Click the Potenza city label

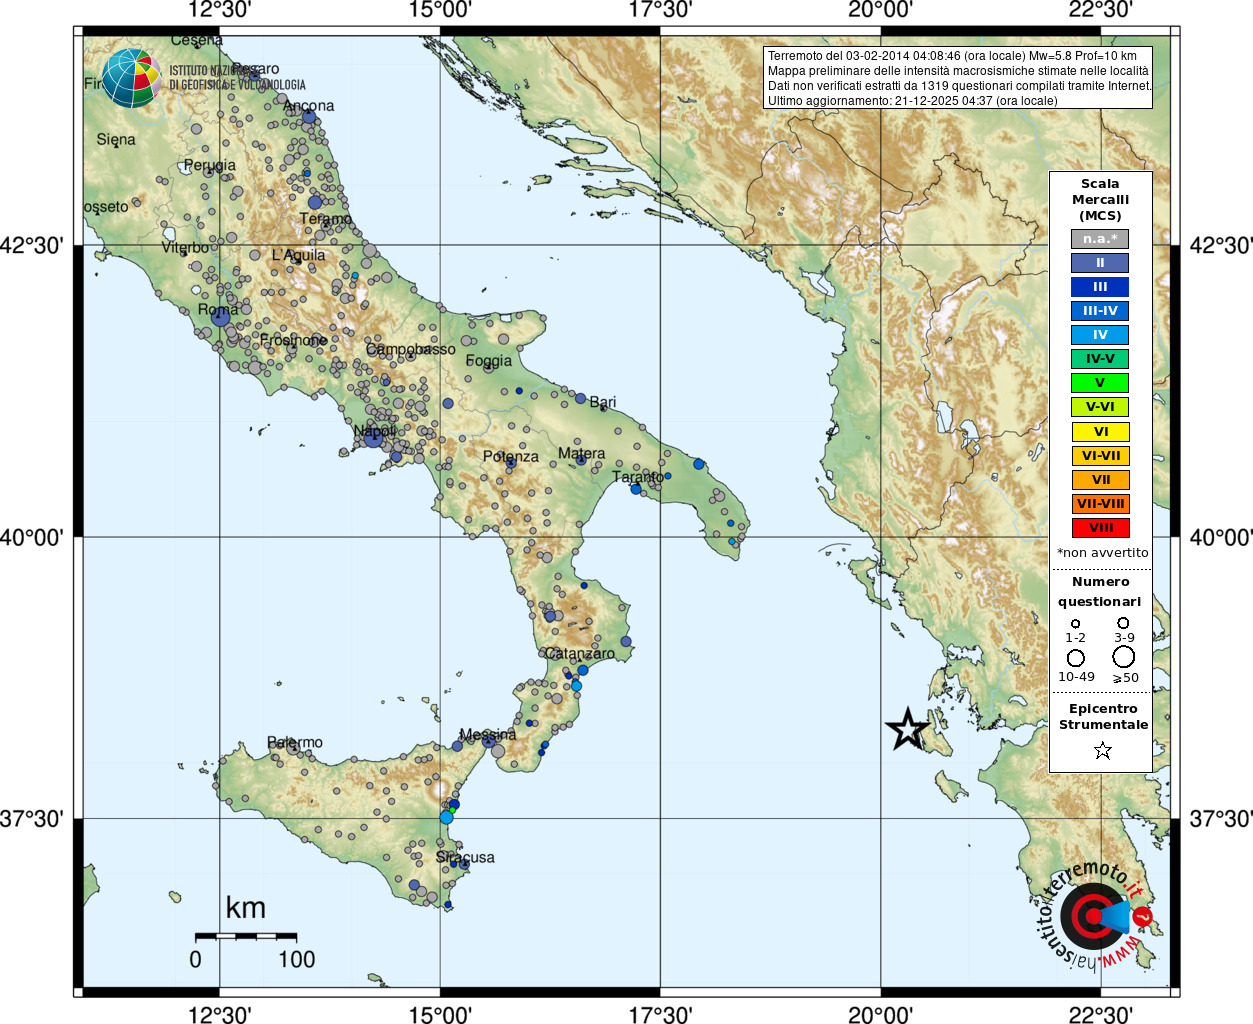[x=511, y=457]
